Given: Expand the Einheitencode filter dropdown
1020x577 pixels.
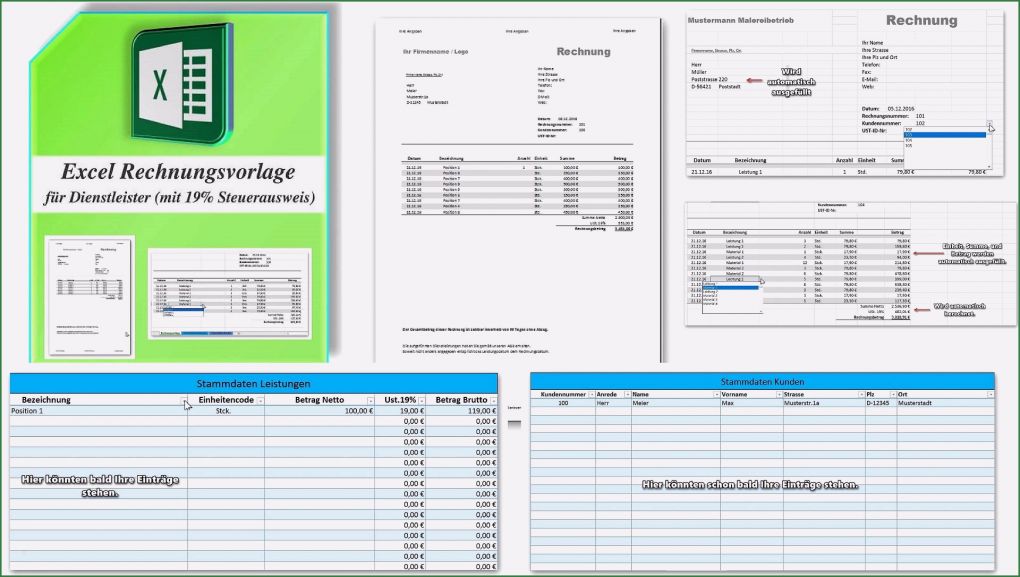Looking at the screenshot, I should click(260, 400).
